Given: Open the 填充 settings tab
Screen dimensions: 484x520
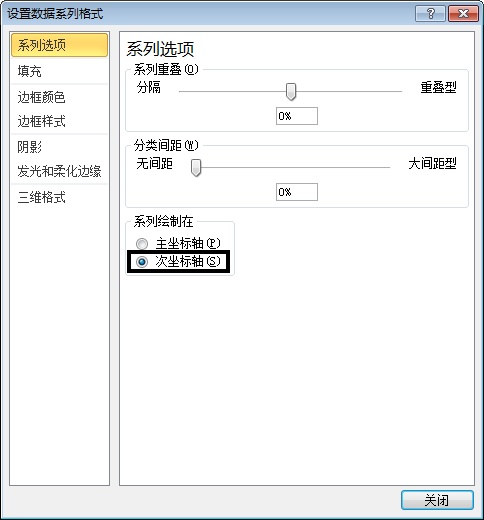Looking at the screenshot, I should [x=59, y=71].
